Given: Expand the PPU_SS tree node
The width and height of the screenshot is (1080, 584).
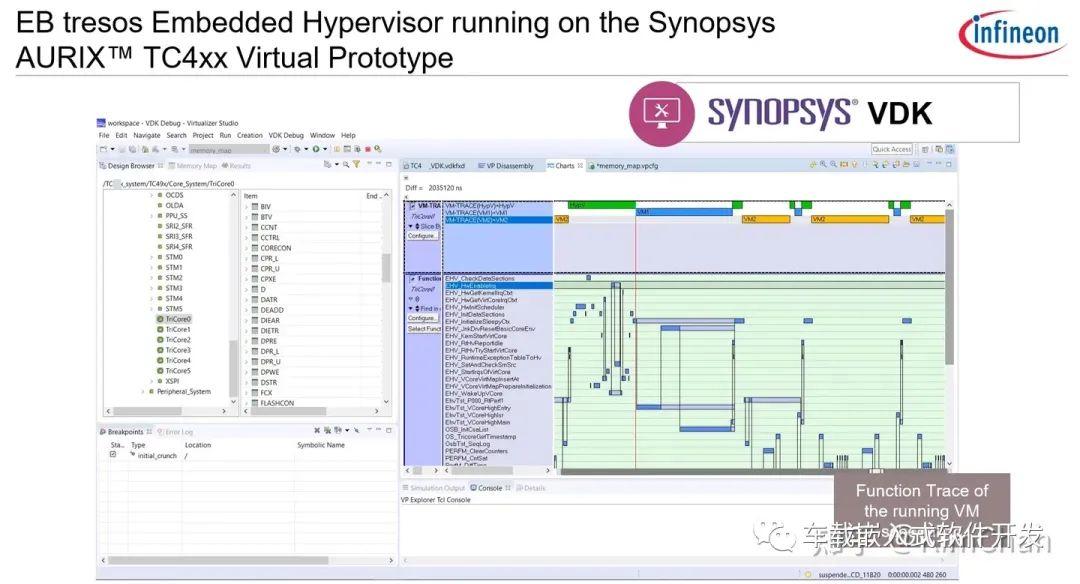Looking at the screenshot, I should 152,216.
